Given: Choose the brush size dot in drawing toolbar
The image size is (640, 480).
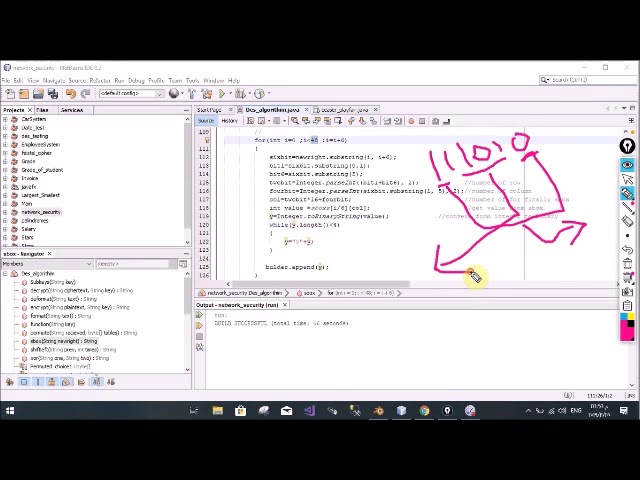Looking at the screenshot, I should (x=627, y=236).
